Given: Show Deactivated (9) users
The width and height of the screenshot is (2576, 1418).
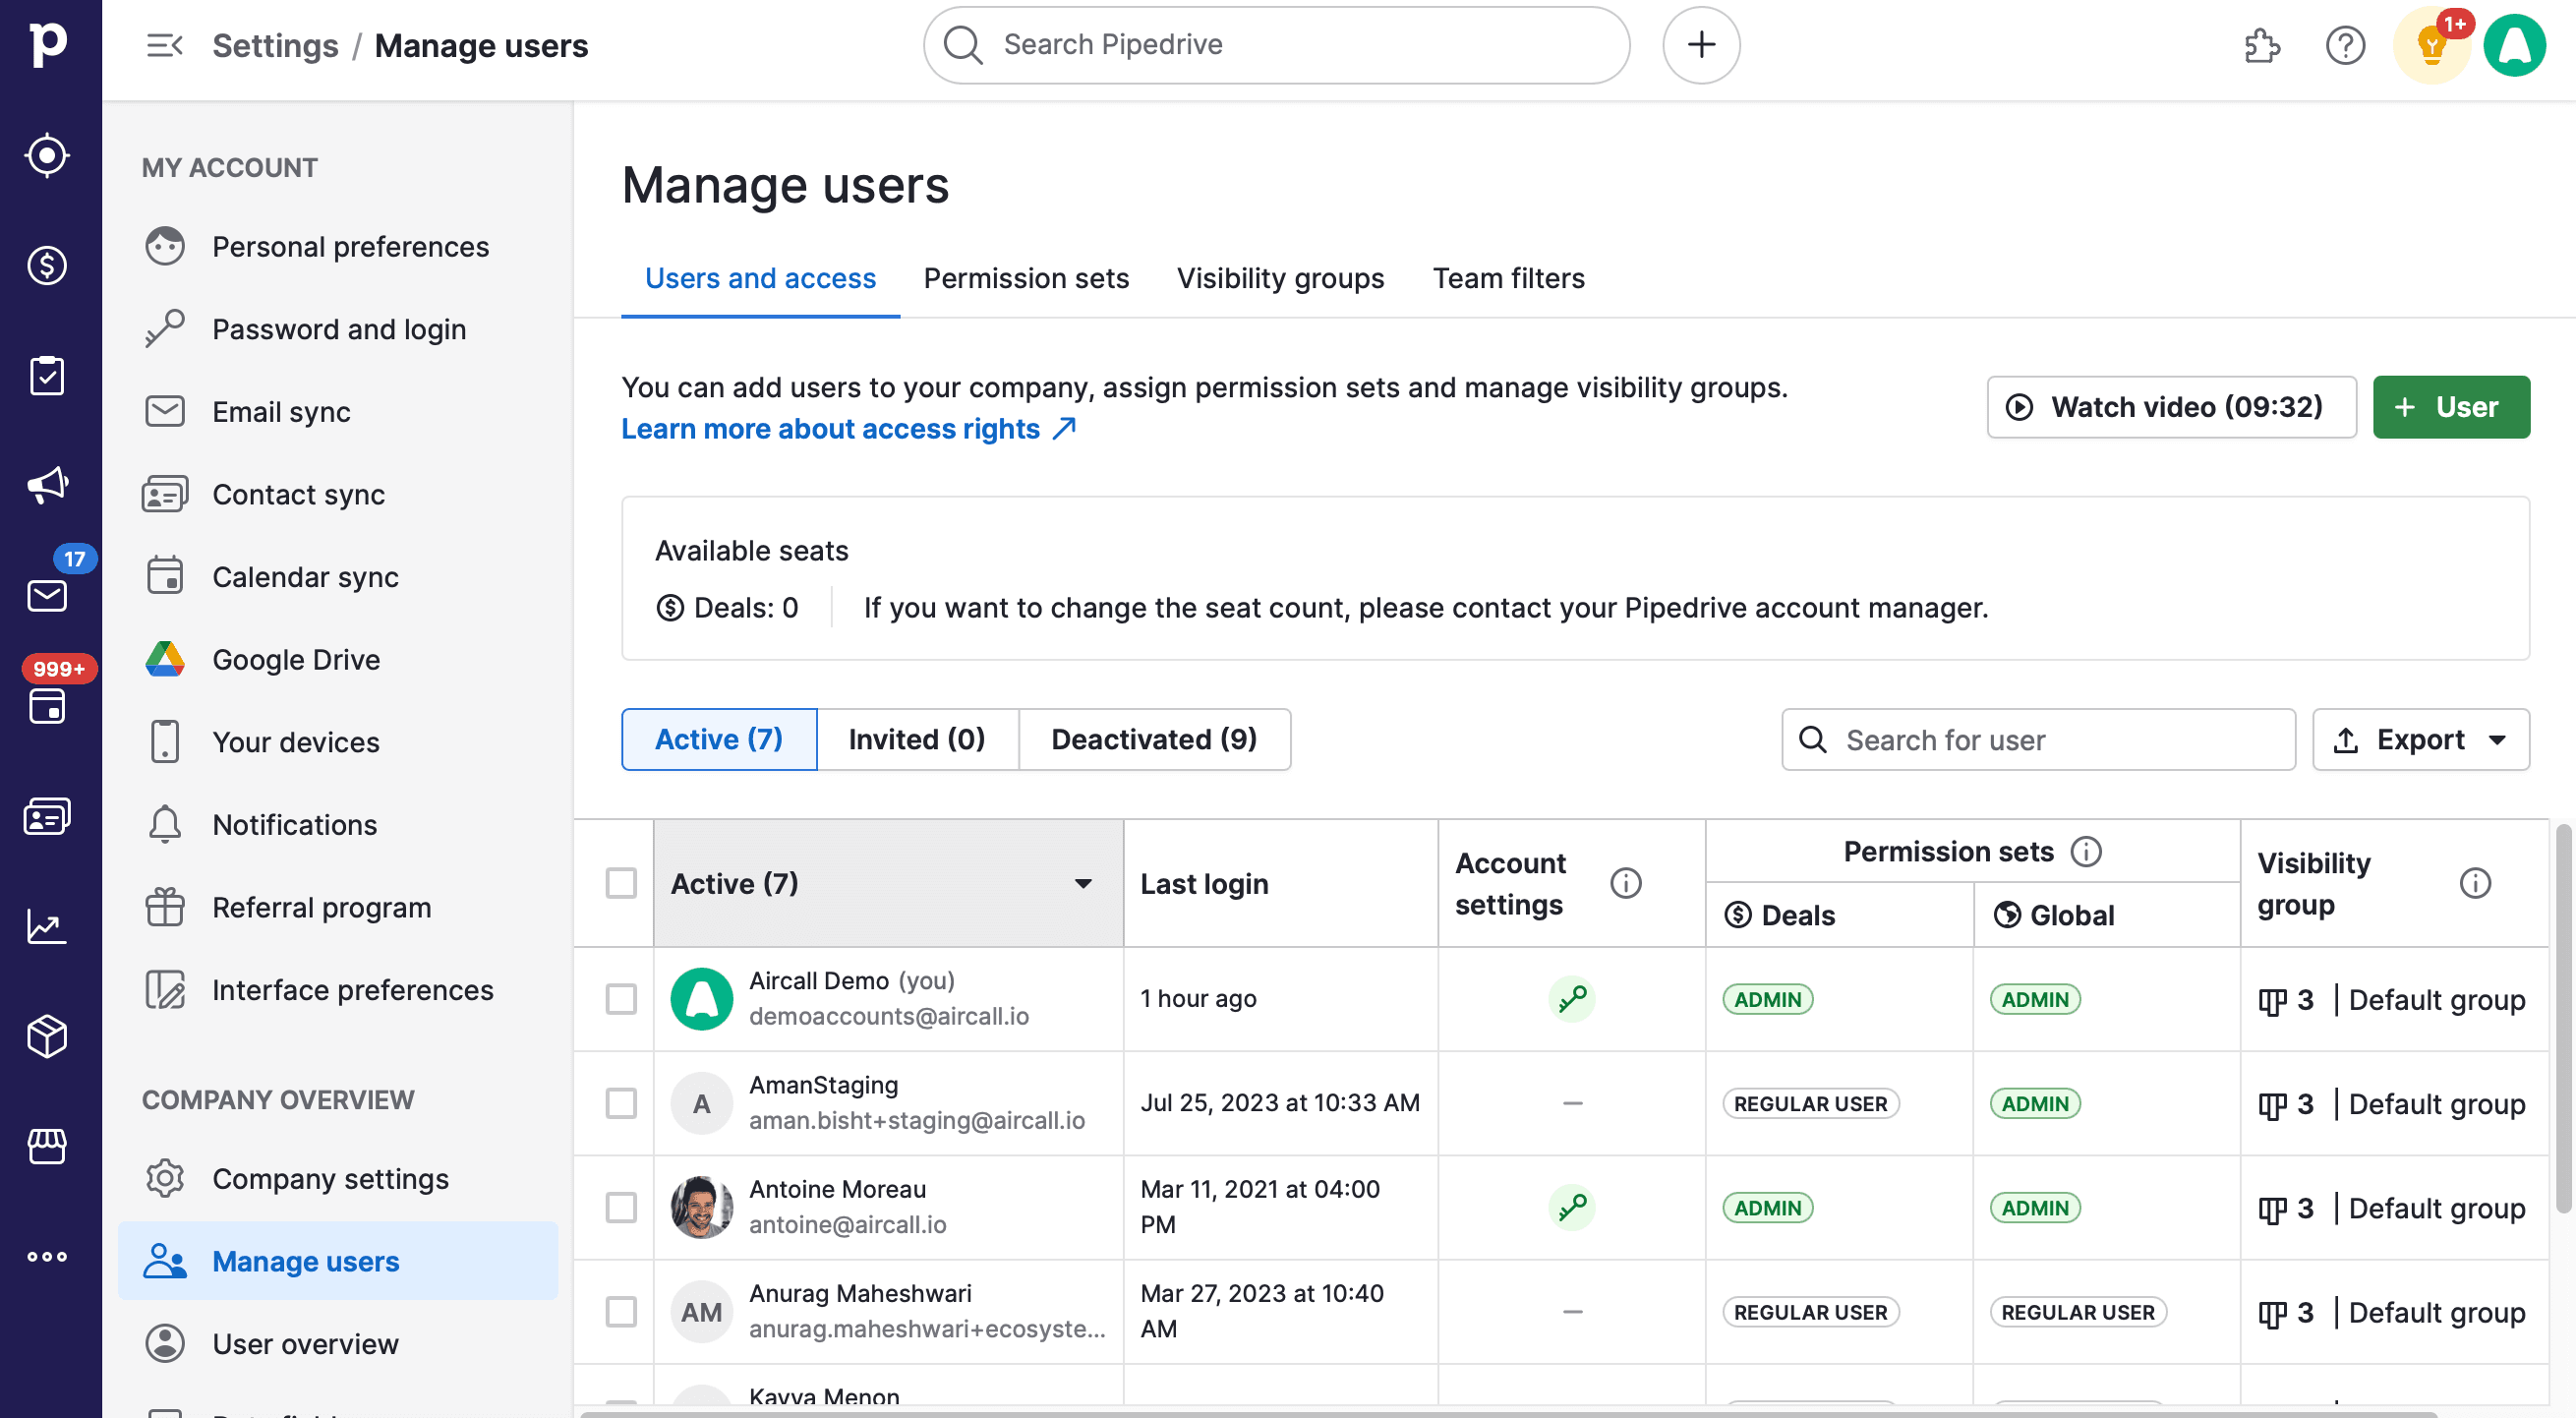Looking at the screenshot, I should click(x=1154, y=739).
